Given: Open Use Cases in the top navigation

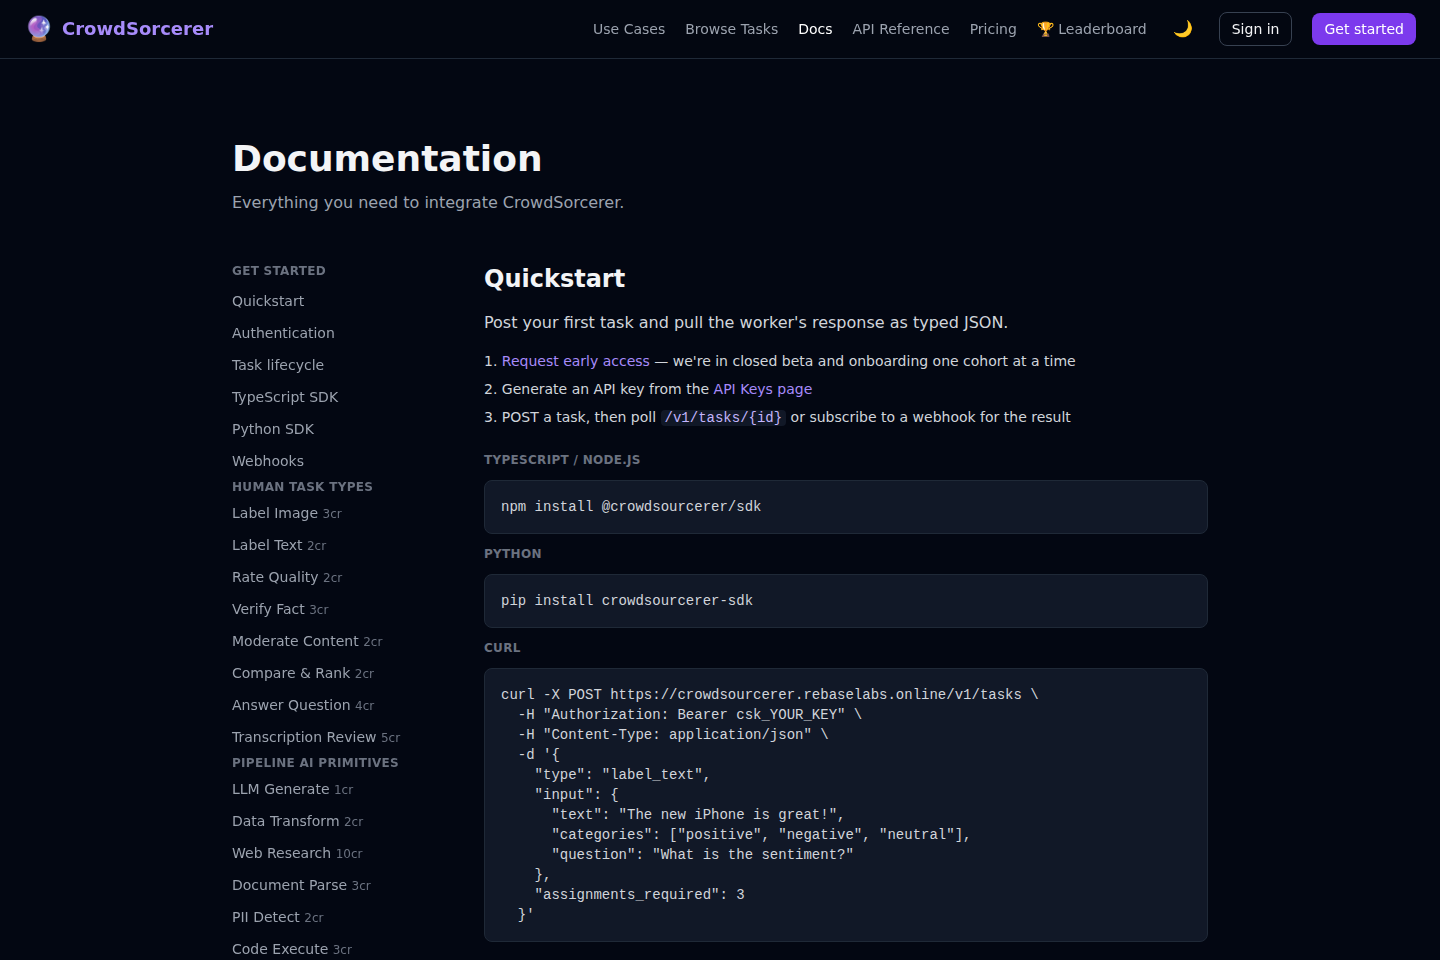Looking at the screenshot, I should [x=629, y=29].
